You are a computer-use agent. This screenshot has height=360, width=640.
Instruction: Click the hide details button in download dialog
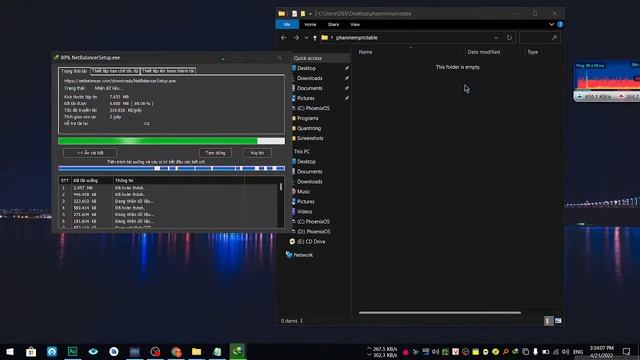coord(90,153)
